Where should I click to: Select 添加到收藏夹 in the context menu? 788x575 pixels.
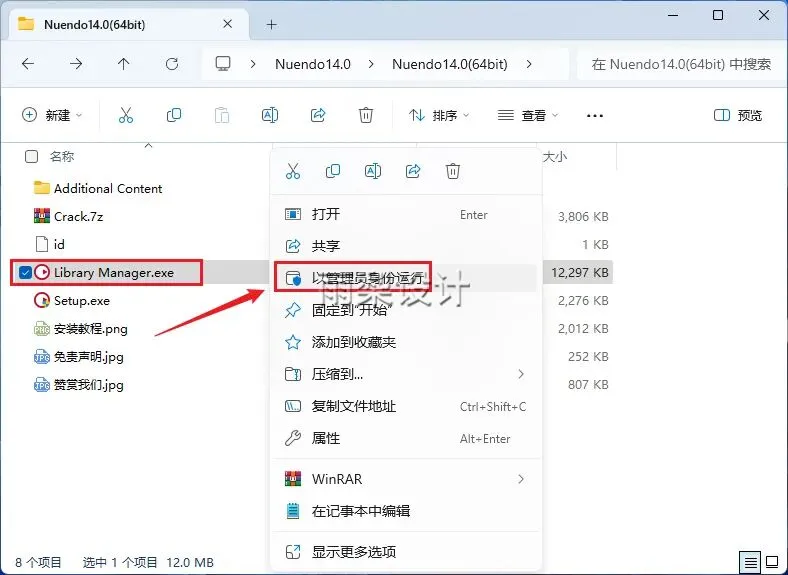click(x=406, y=342)
